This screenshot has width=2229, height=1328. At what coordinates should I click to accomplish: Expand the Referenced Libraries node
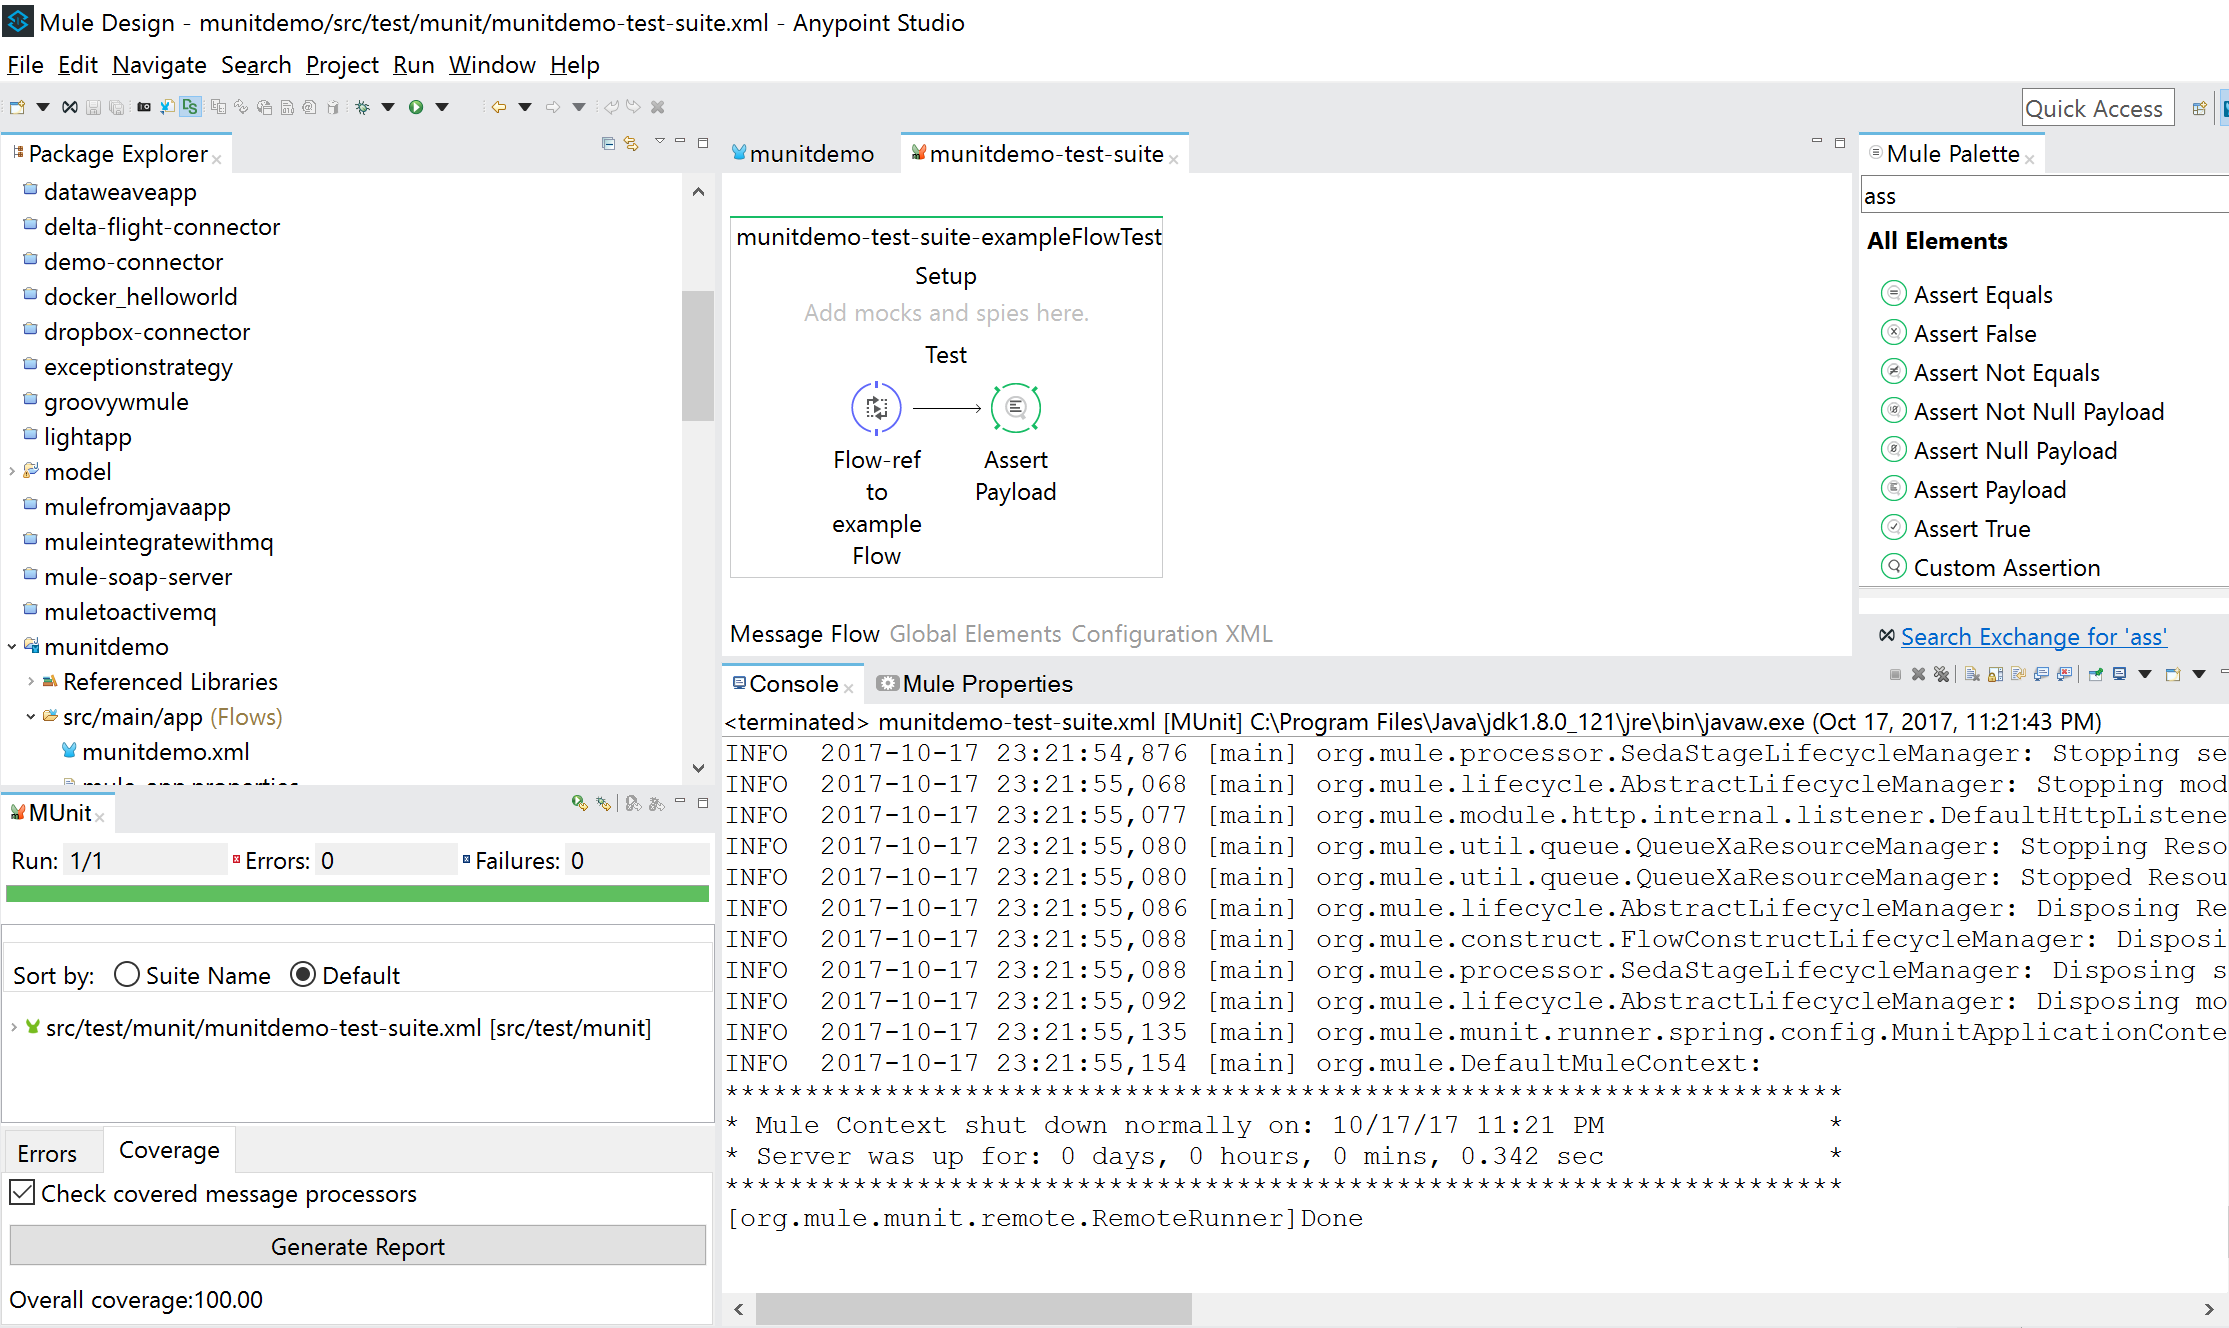tap(31, 682)
